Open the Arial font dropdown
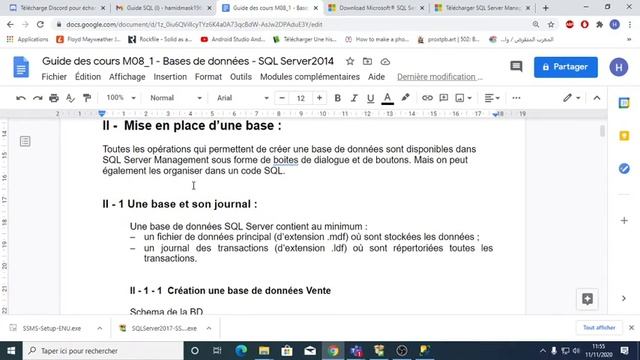The image size is (640, 360). pyautogui.click(x=242, y=98)
